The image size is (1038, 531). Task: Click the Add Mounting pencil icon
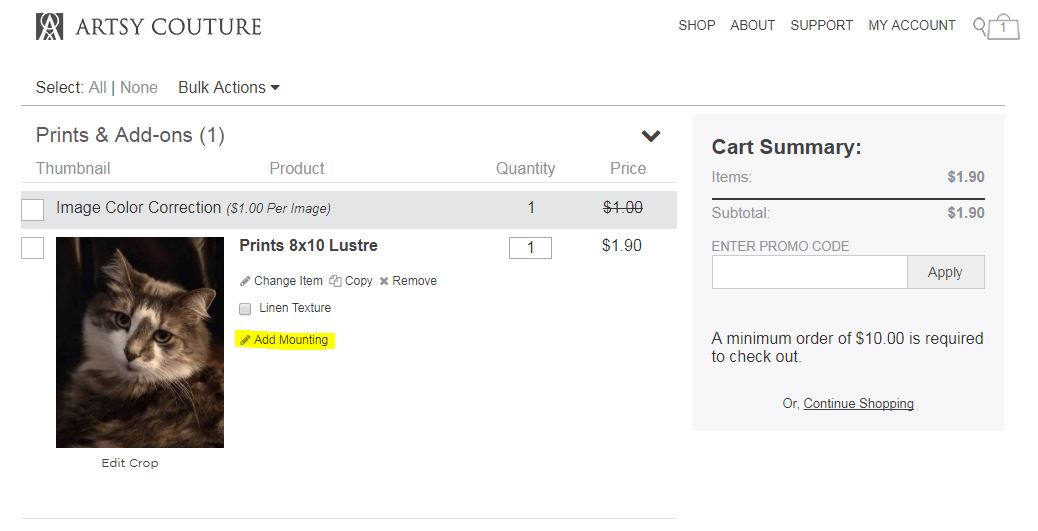245,340
